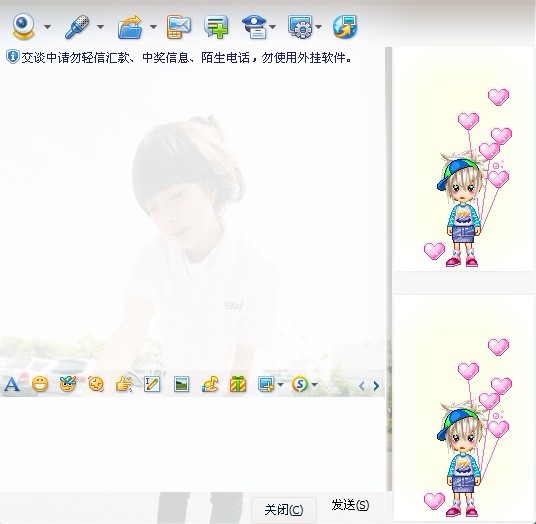Click the 发送(S) send button
This screenshot has width=536, height=524.
click(350, 505)
